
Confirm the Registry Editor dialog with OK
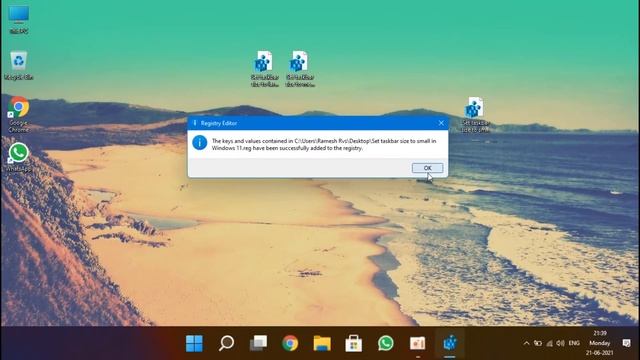pyautogui.click(x=427, y=168)
